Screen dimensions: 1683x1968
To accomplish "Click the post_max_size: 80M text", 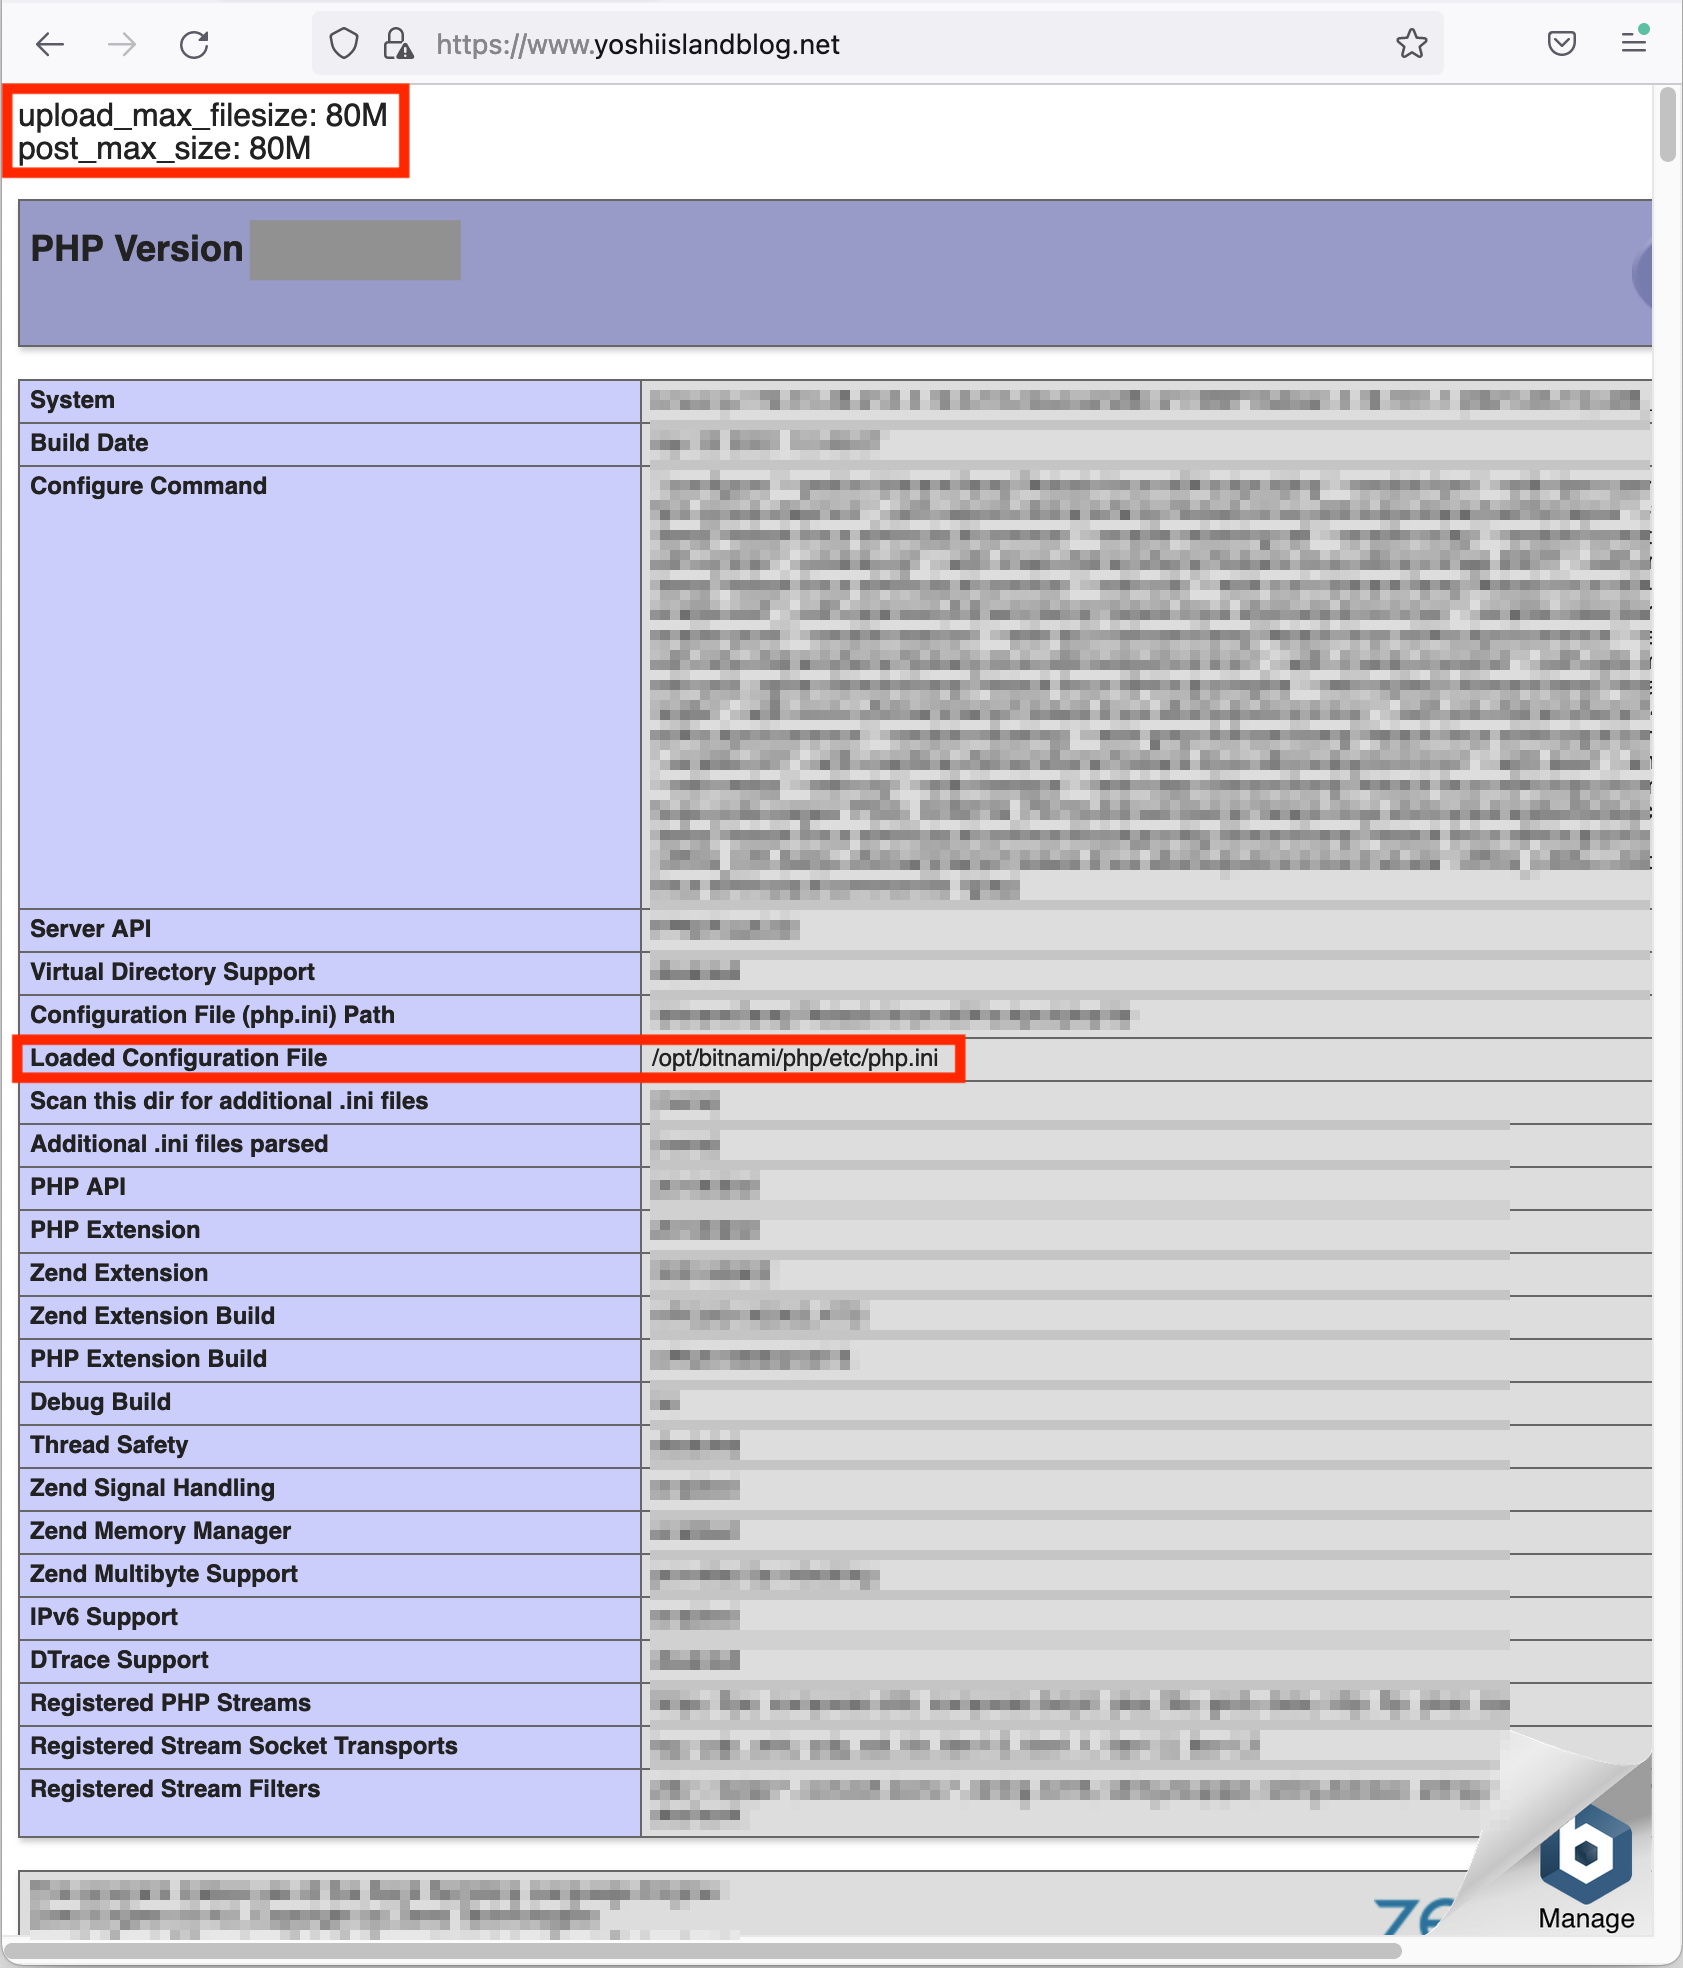I will (165, 149).
